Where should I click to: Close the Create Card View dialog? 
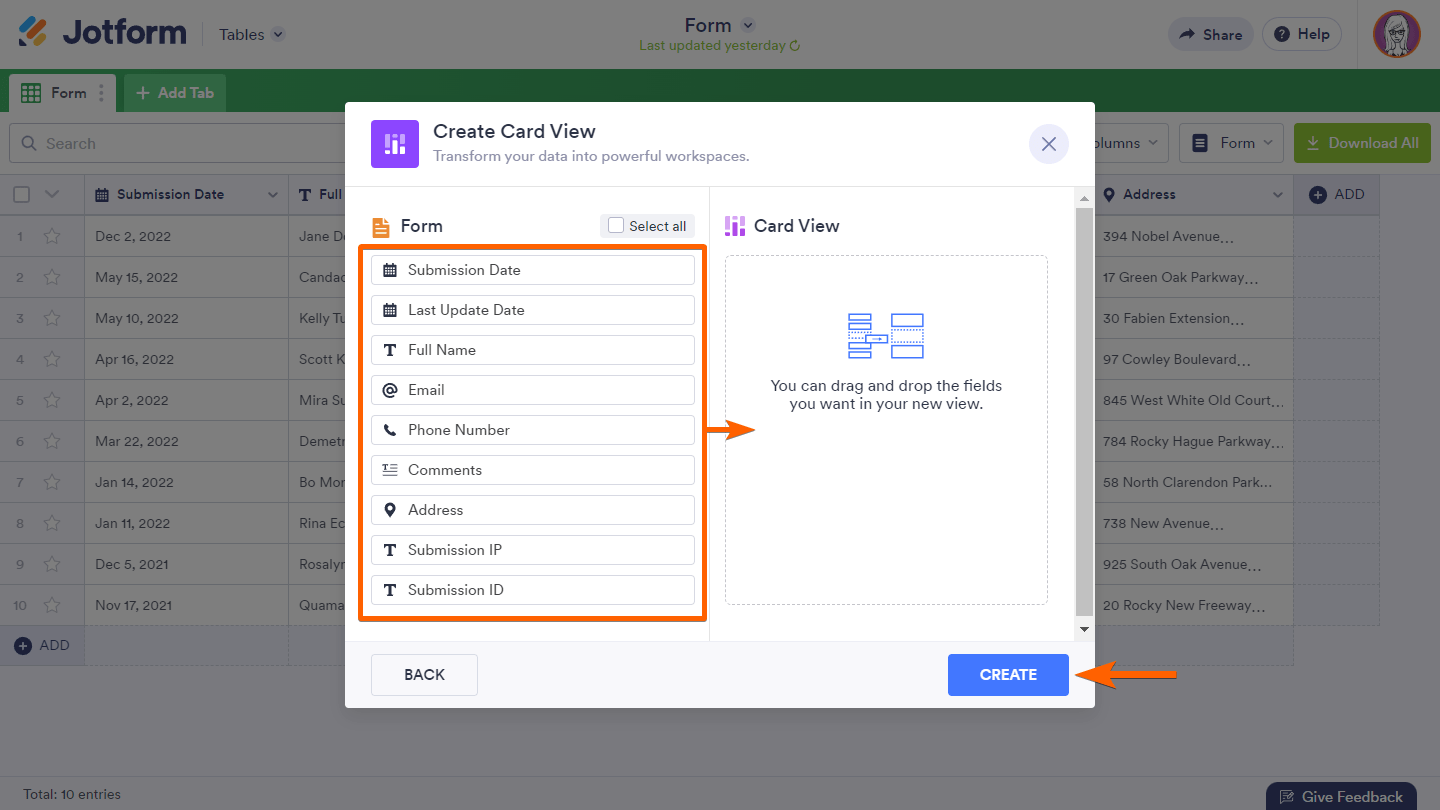point(1048,144)
